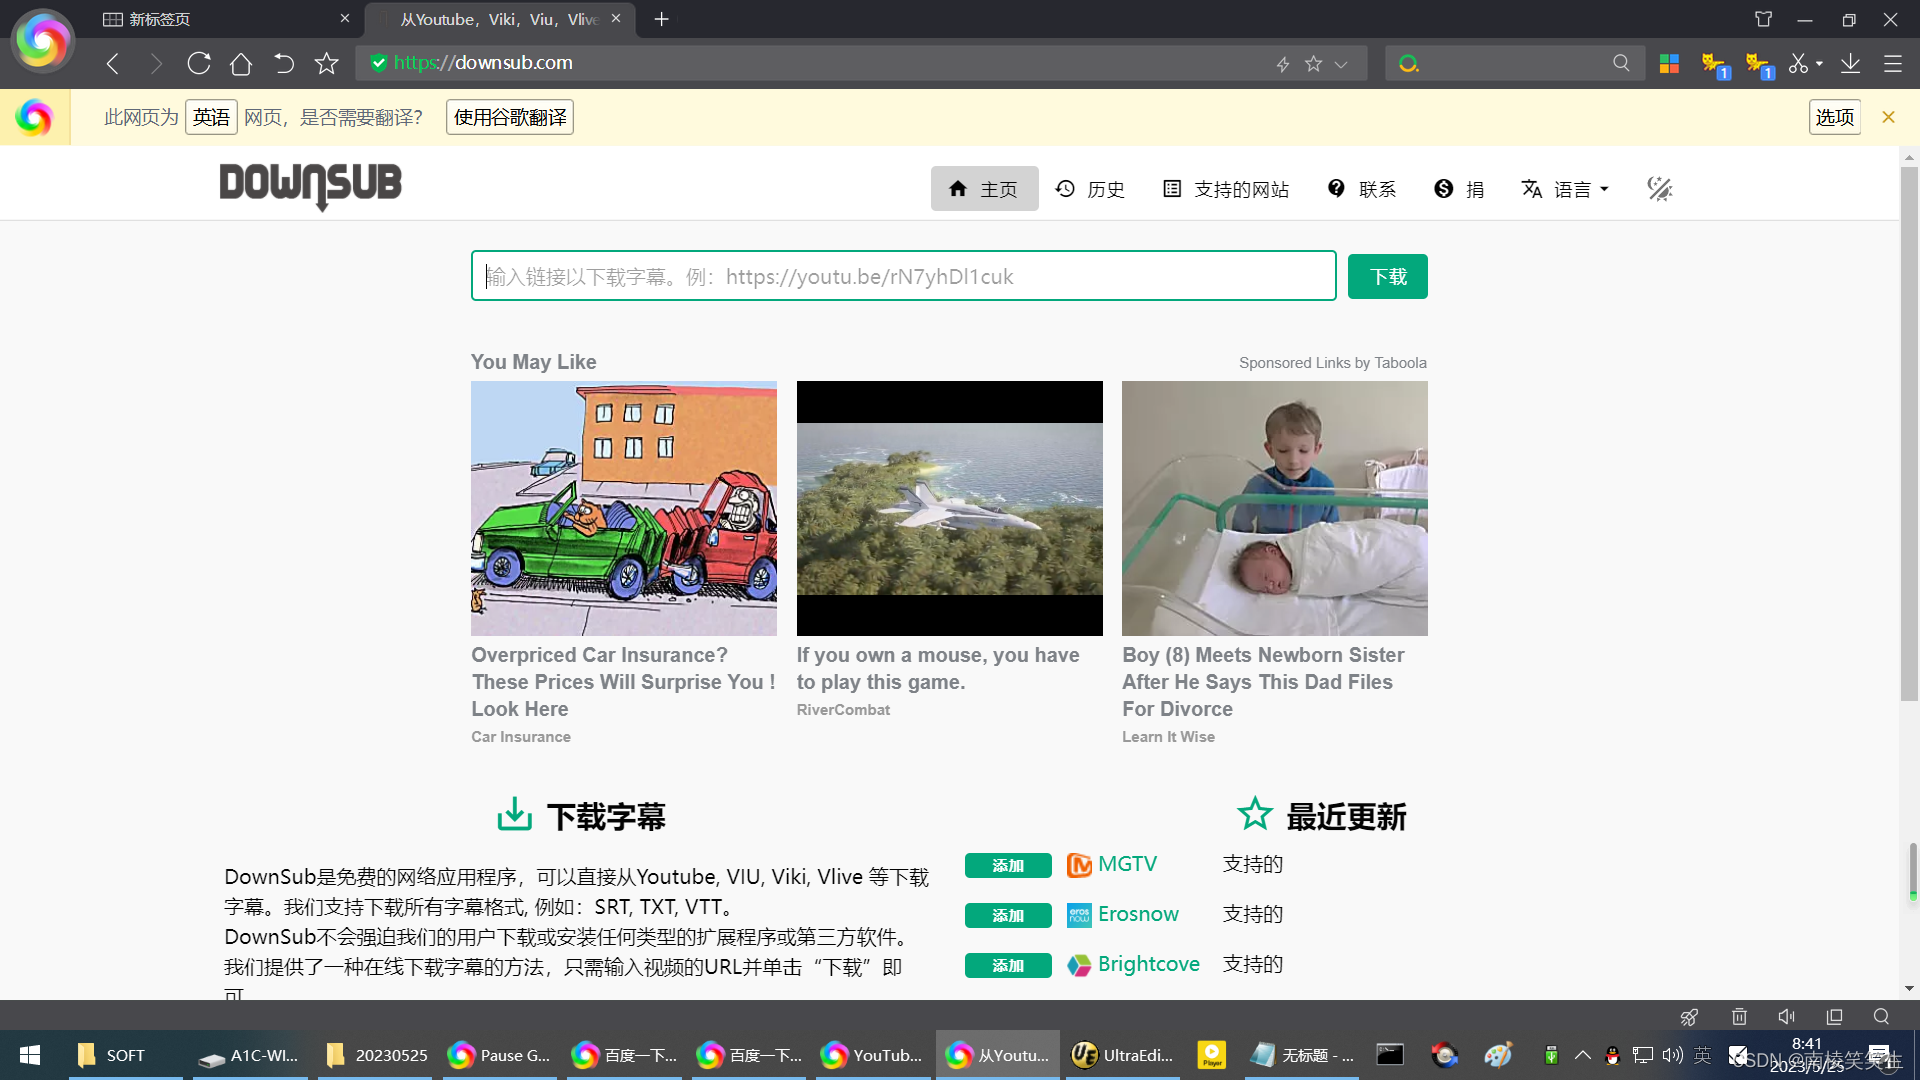Screen dimensions: 1920x1080
Task: Click the undo close tab icon
Action: pos(283,64)
